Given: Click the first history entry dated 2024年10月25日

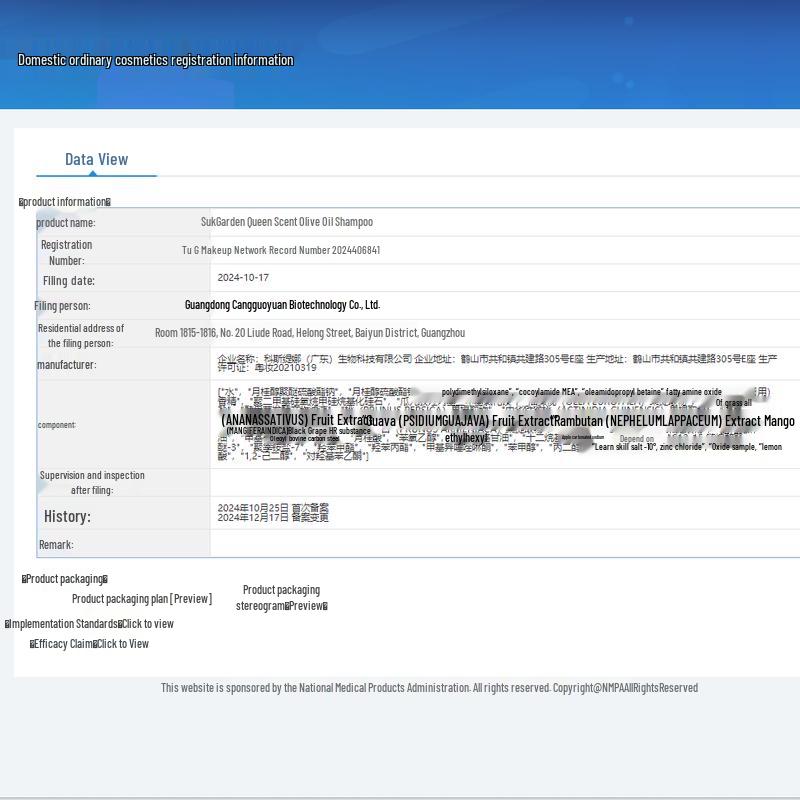Looking at the screenshot, I should 273,508.
